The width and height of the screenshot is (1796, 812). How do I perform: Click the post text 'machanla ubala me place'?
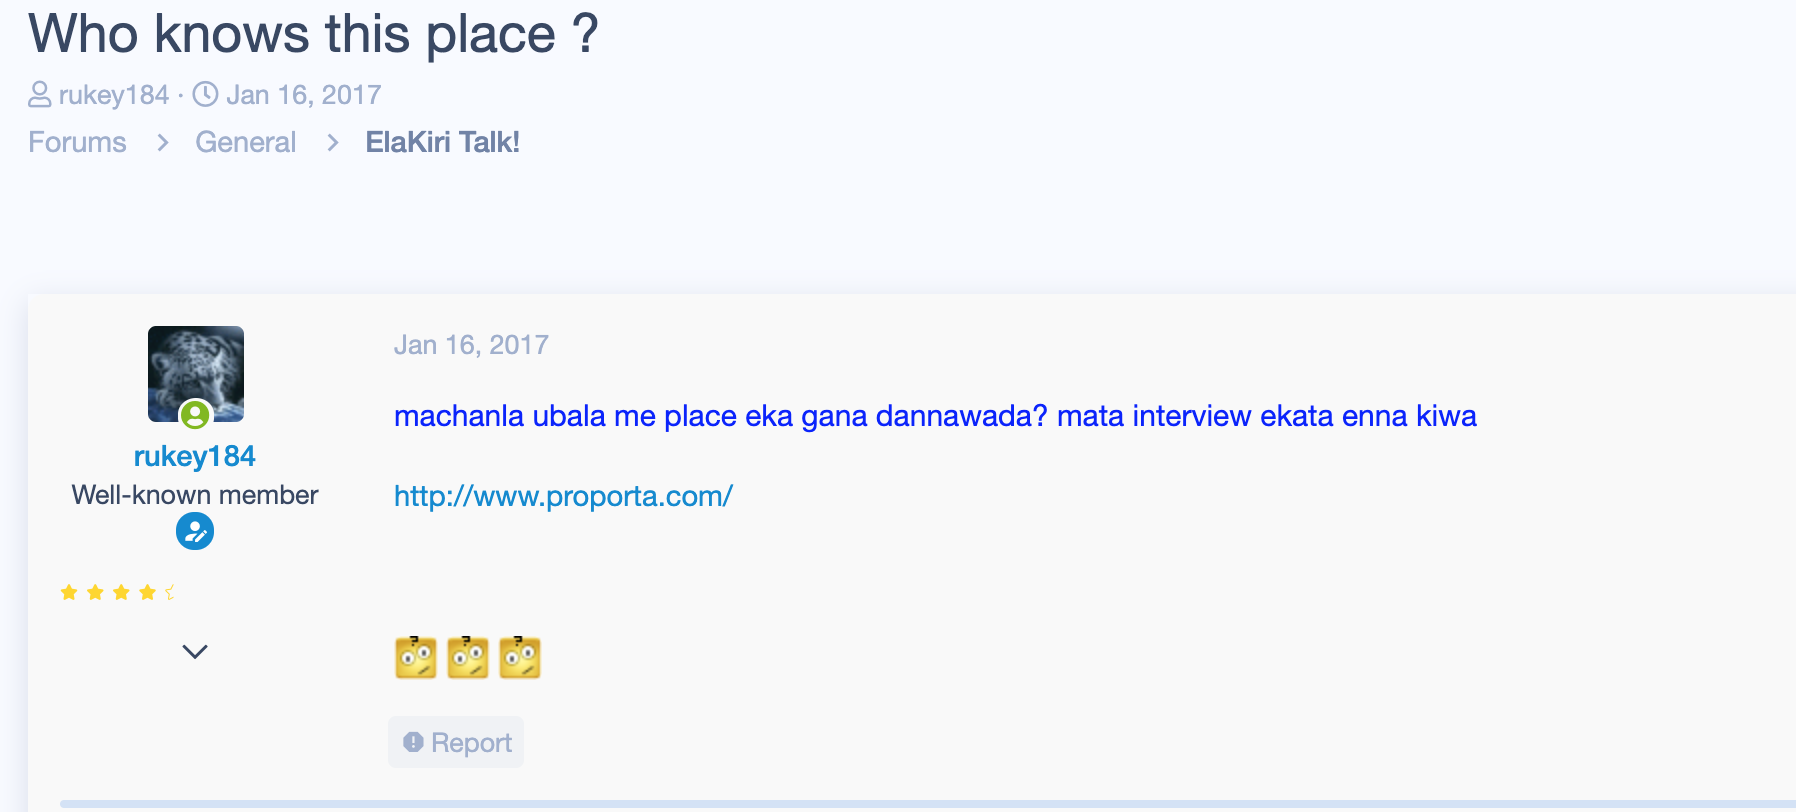pos(565,416)
